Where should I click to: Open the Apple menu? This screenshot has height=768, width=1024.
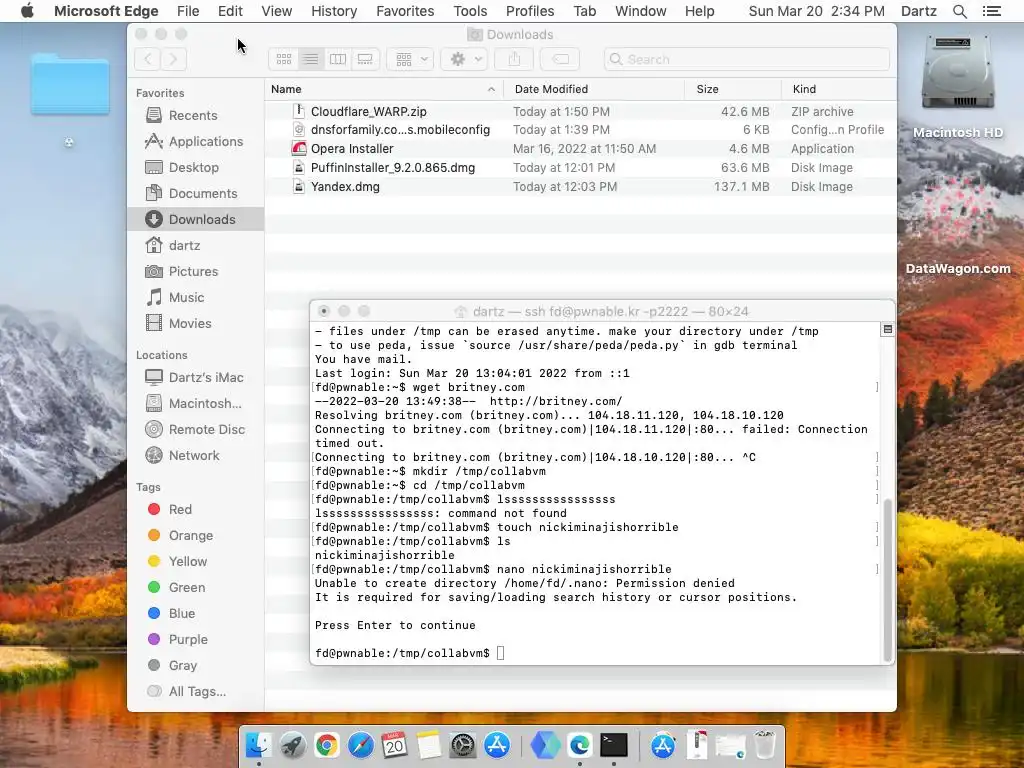point(27,11)
